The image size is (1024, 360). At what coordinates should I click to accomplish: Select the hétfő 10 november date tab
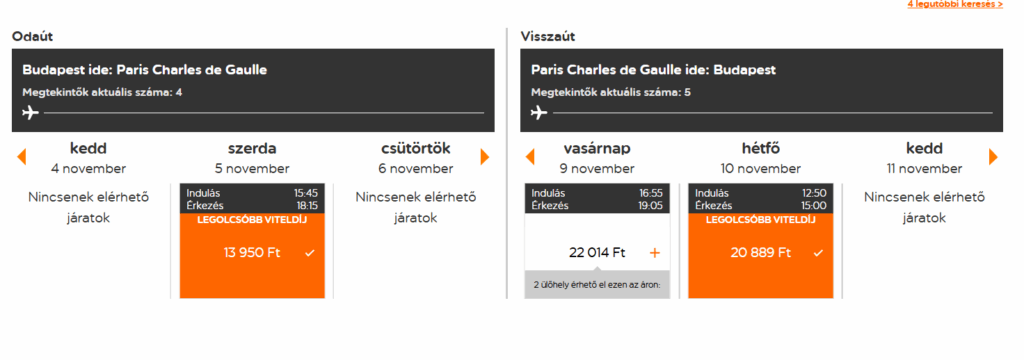[x=761, y=158]
